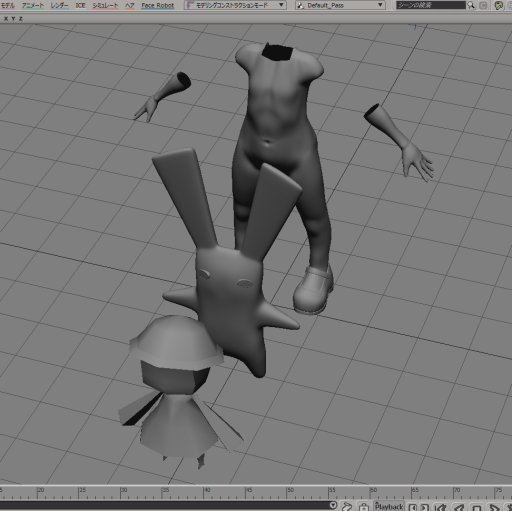Expand the Default_Pass dropdown
512x511 pixels.
[340, 5]
